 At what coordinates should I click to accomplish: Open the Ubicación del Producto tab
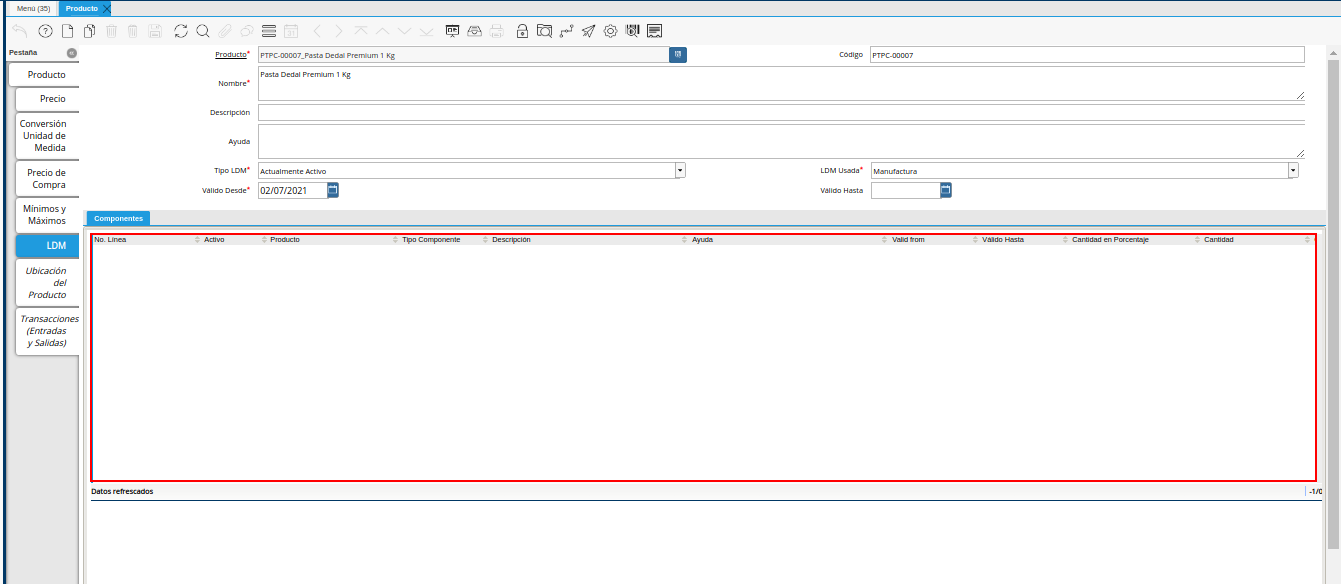coord(47,283)
